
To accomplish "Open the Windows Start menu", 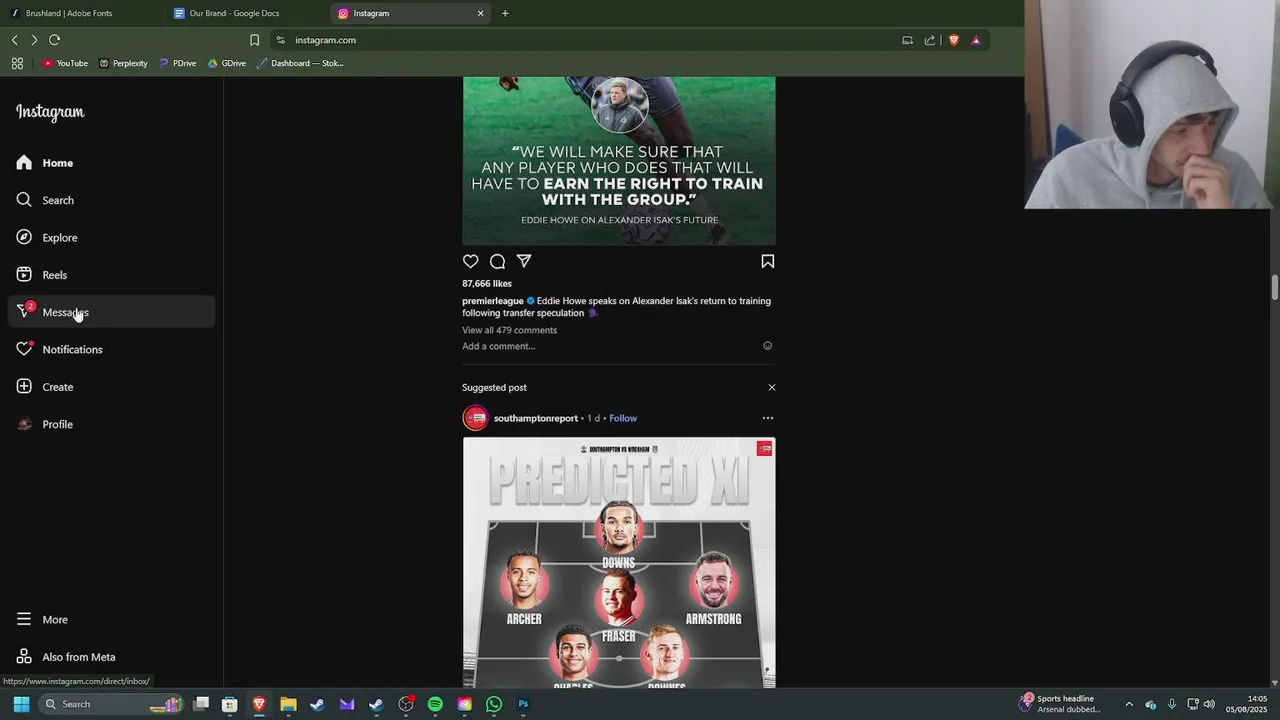I will point(21,704).
